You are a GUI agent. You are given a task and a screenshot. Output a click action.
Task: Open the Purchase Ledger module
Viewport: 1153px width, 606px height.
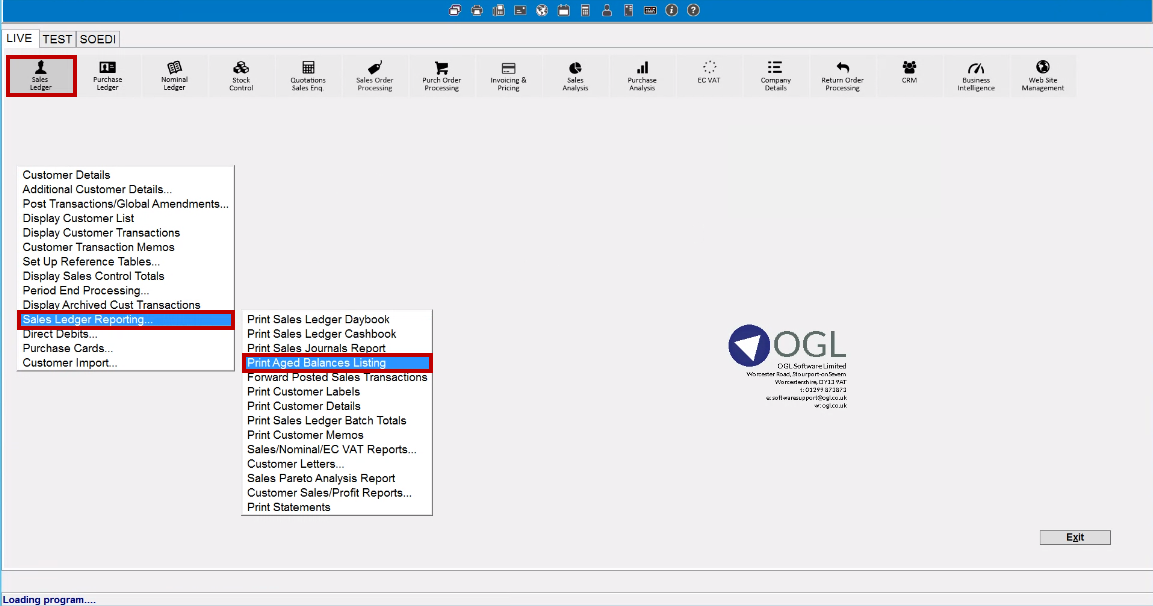[107, 76]
